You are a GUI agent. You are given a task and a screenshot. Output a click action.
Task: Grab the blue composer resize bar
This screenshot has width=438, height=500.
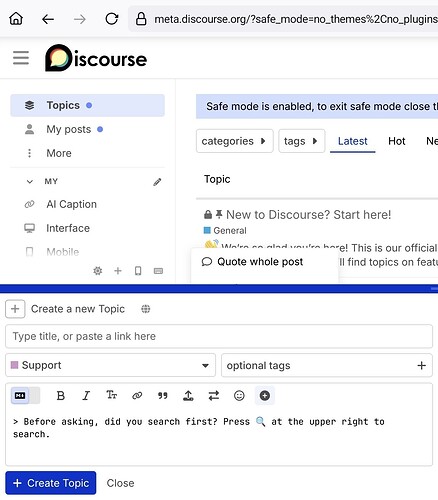click(219, 288)
